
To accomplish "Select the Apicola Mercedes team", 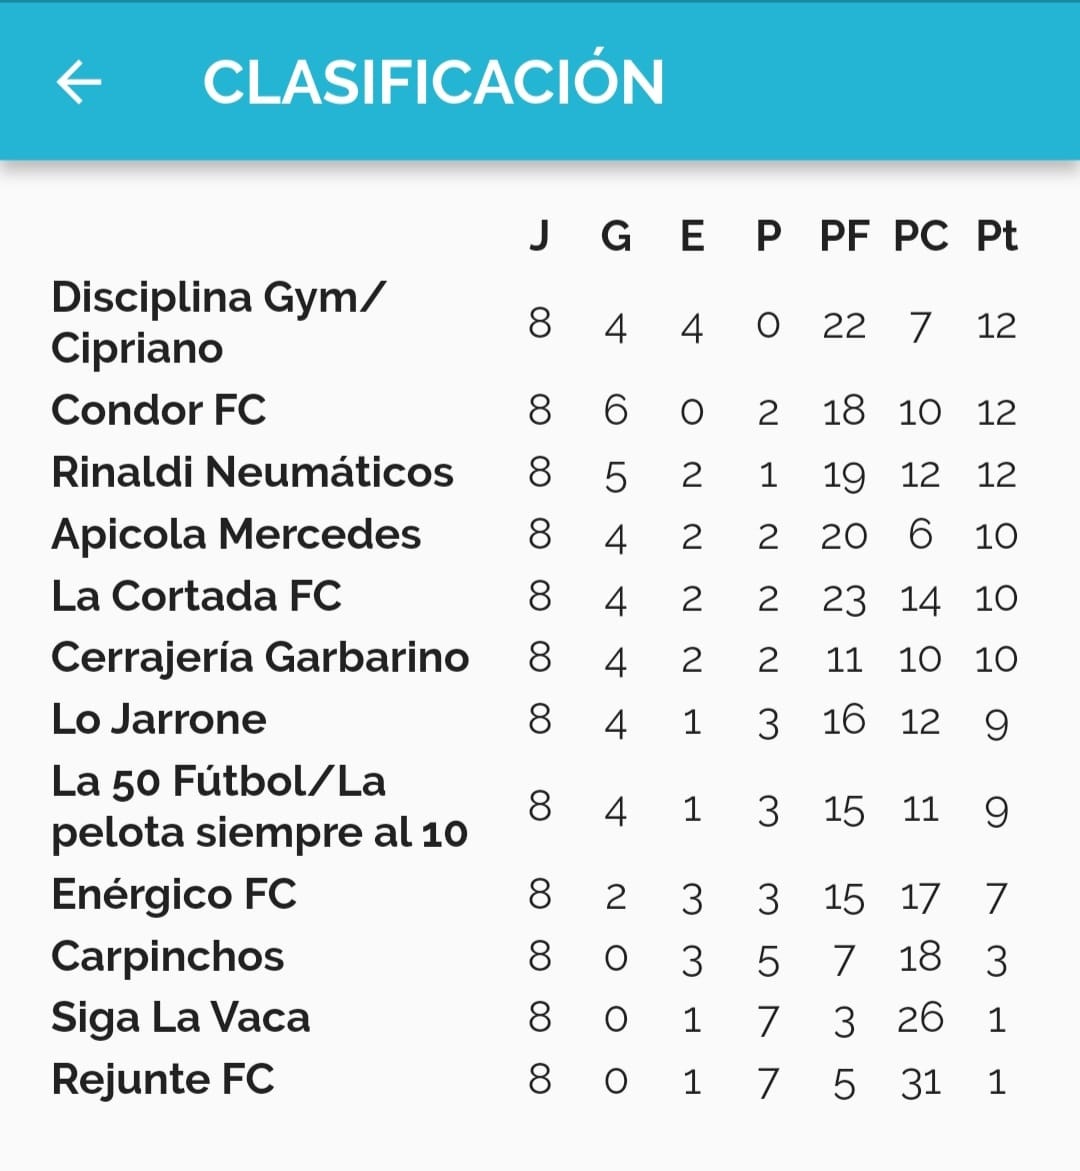I will tap(236, 534).
